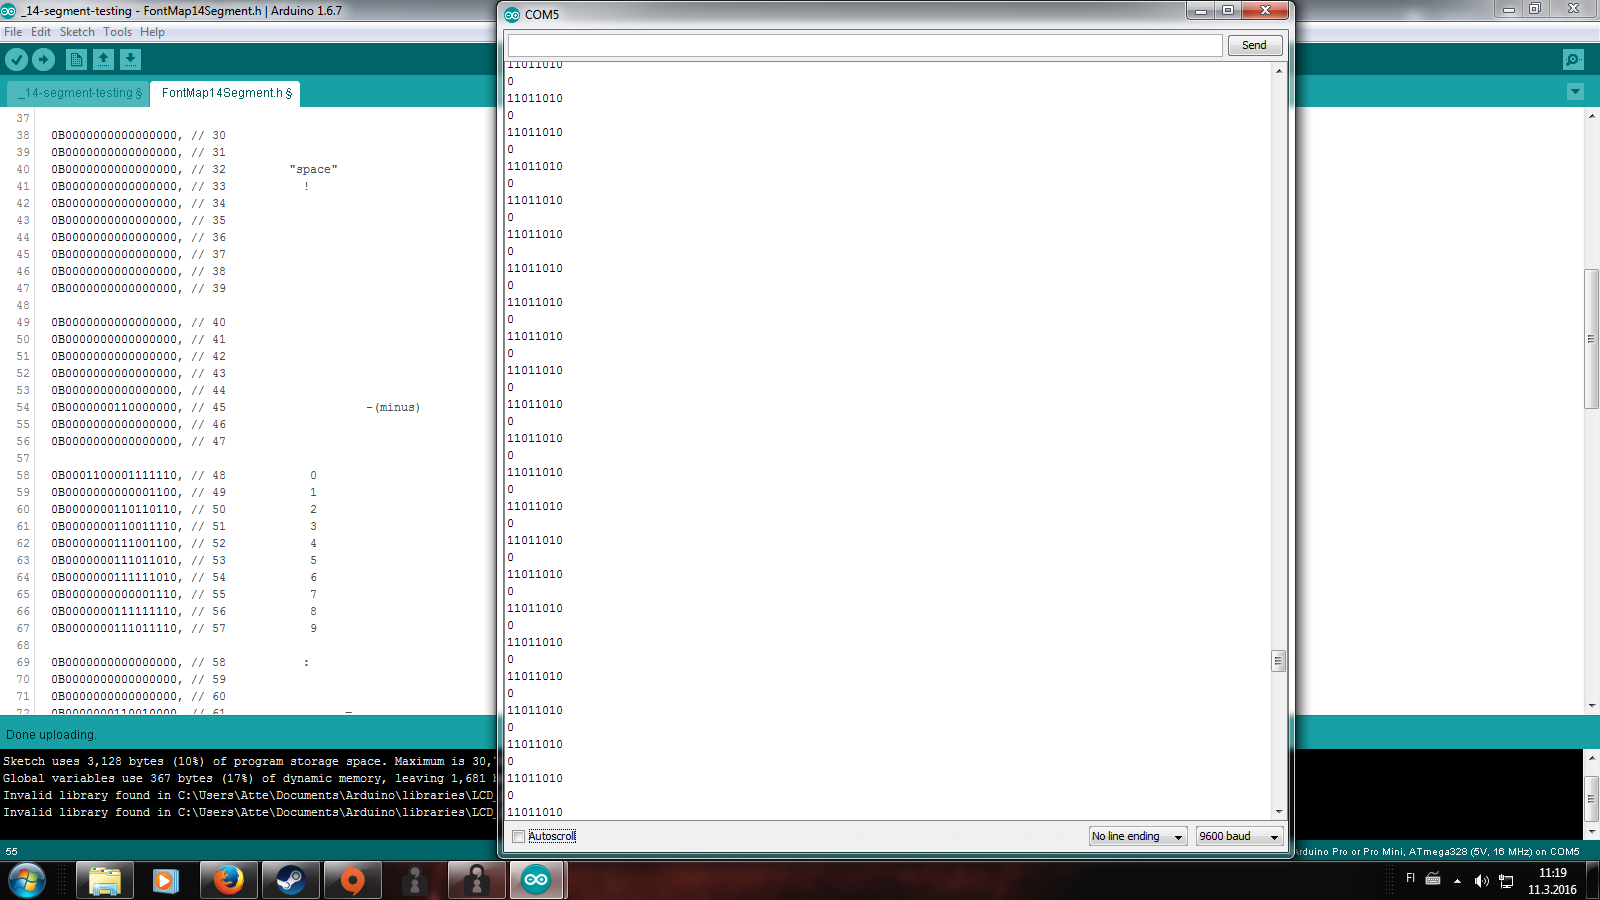Open the File menu
This screenshot has height=900, width=1600.
coord(13,32)
